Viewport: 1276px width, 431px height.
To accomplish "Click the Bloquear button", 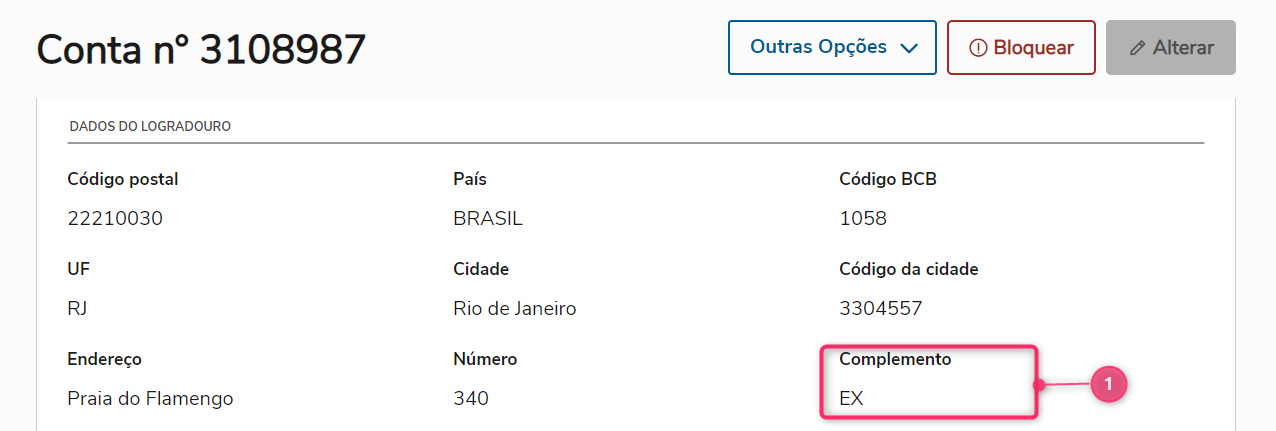I will pyautogui.click(x=1021, y=47).
